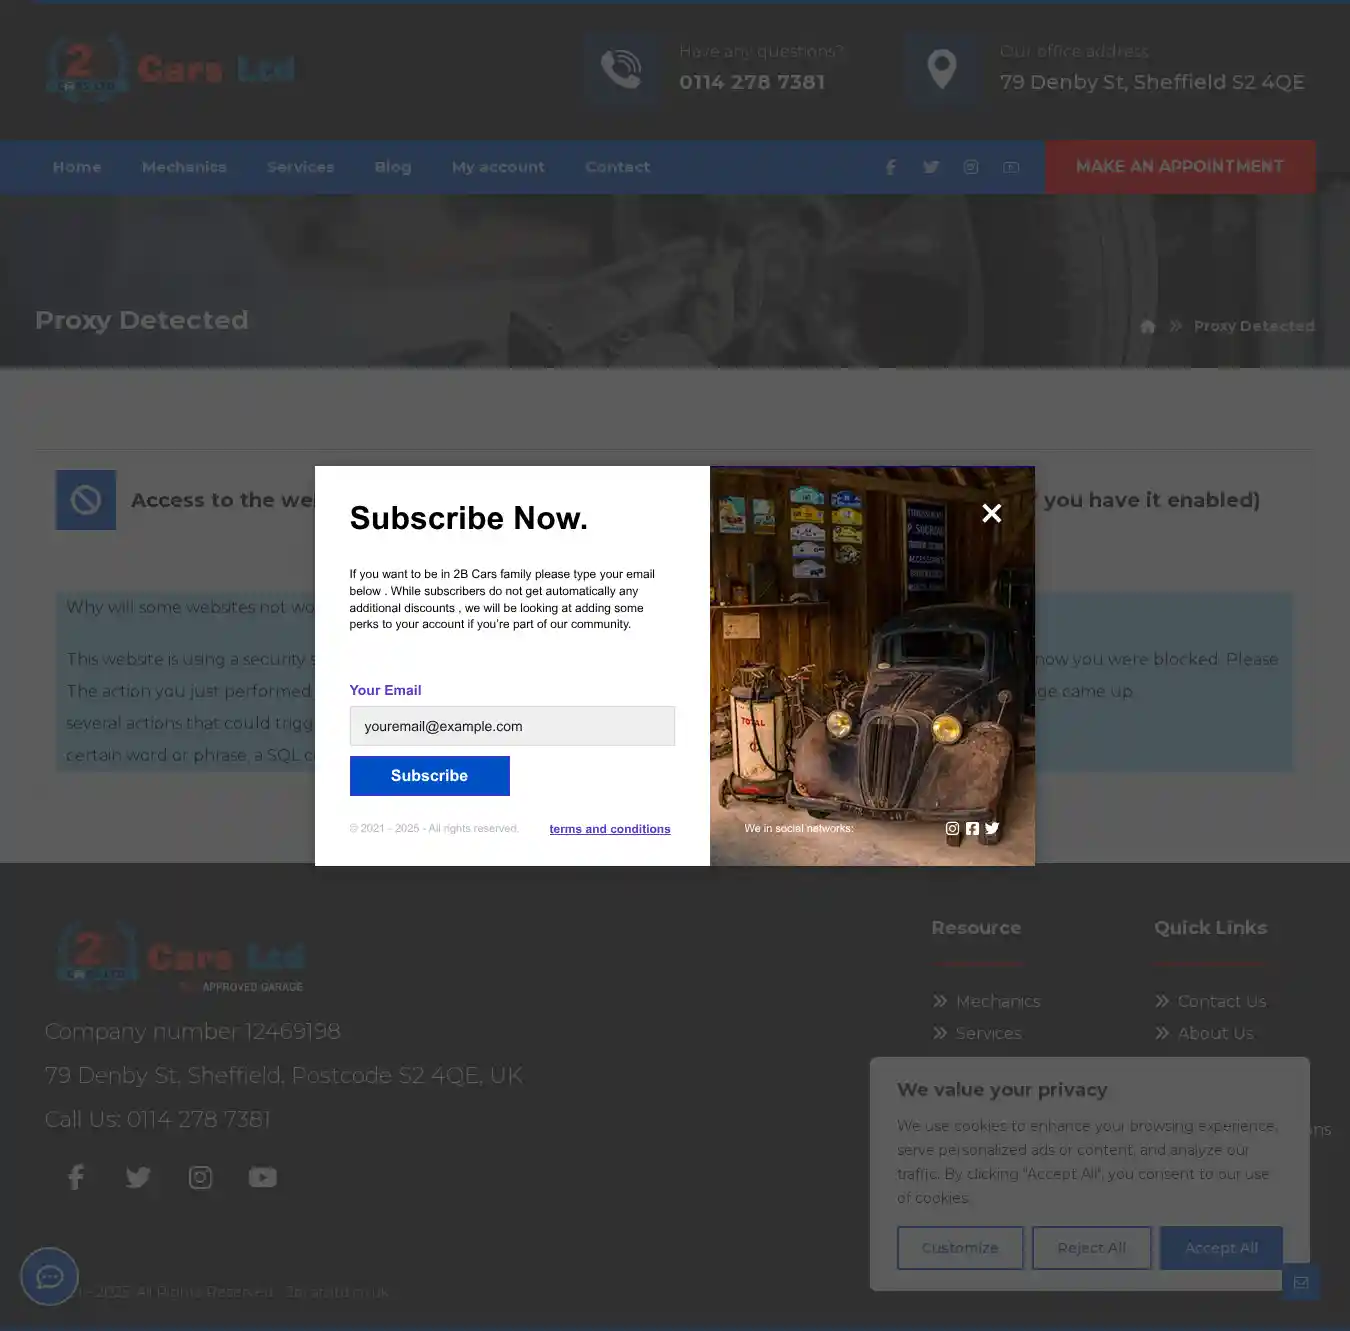The height and width of the screenshot is (1331, 1350).
Task: Accept all cookies
Action: click(1221, 1248)
